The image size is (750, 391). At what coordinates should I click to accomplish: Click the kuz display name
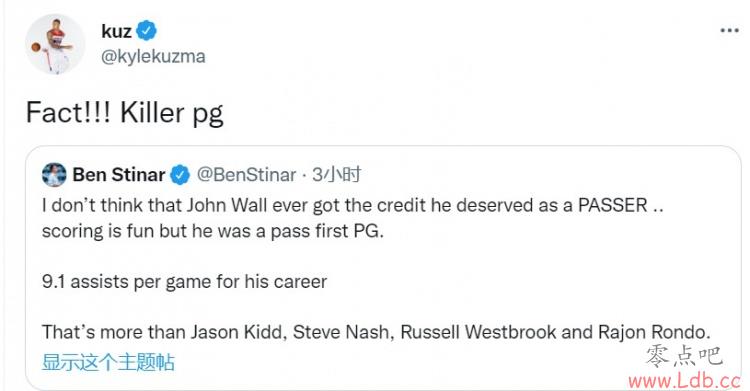116,31
